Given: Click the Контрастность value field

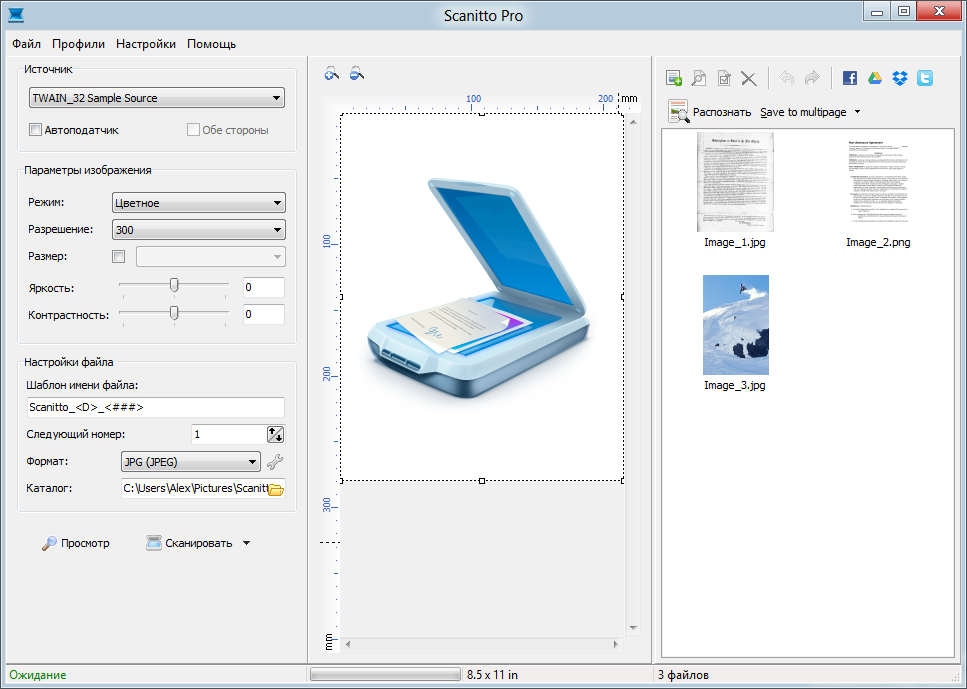Looking at the screenshot, I should [x=264, y=315].
